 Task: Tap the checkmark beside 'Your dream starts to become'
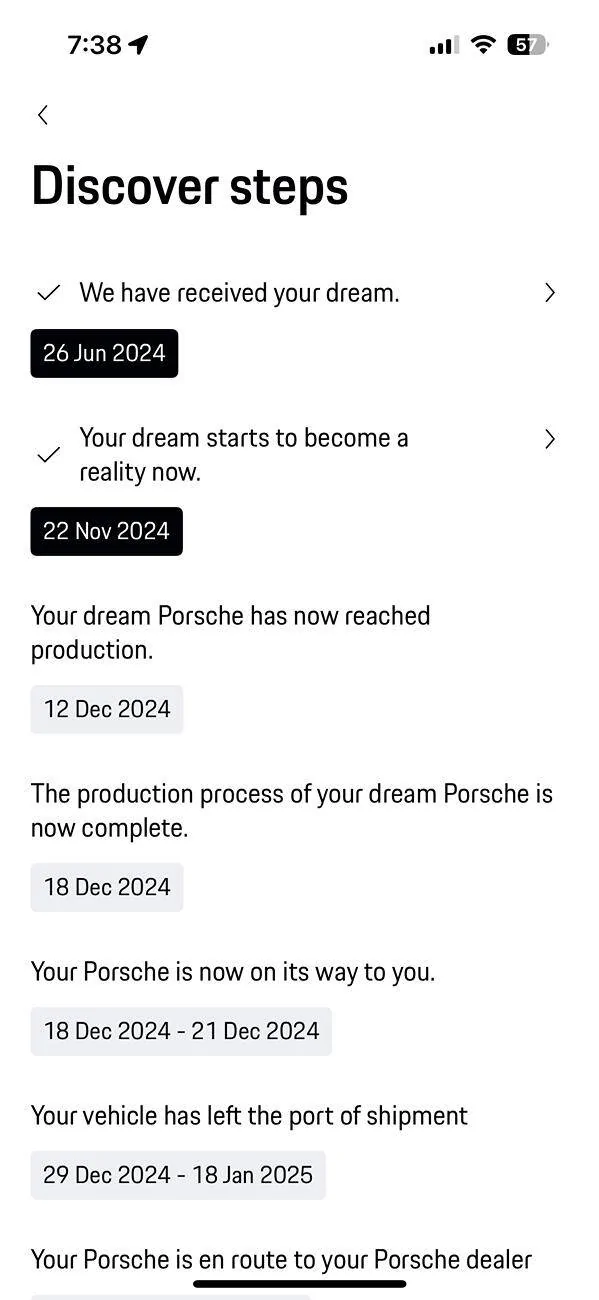pyautogui.click(x=48, y=455)
